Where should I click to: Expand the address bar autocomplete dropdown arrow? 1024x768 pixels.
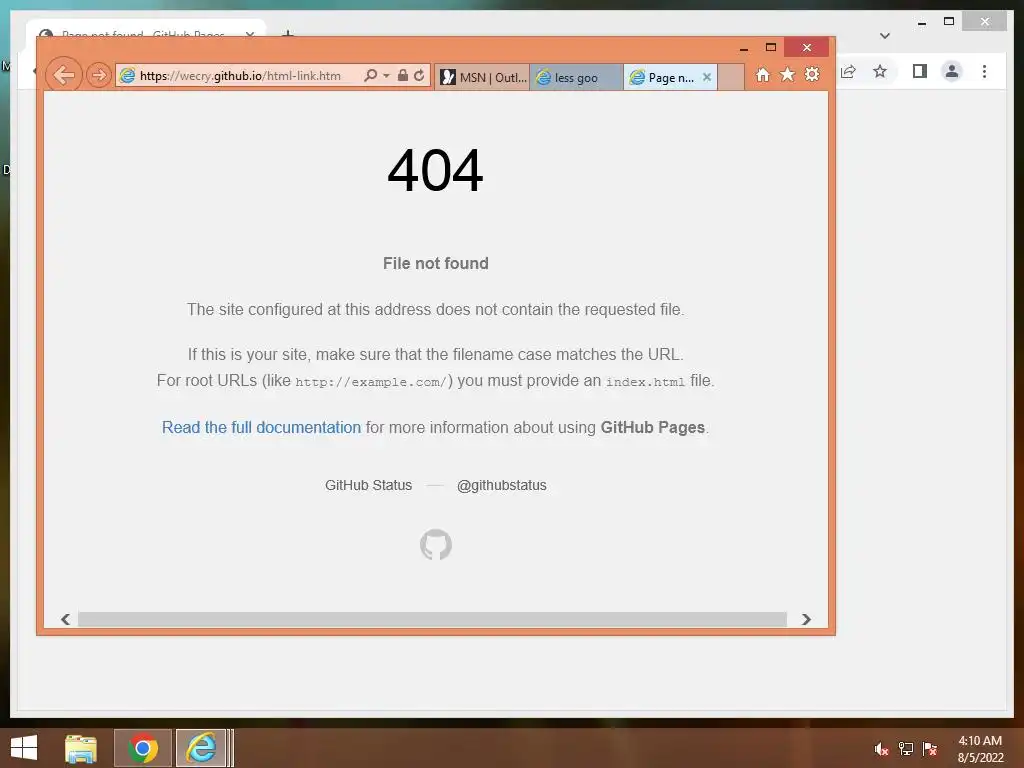[387, 76]
